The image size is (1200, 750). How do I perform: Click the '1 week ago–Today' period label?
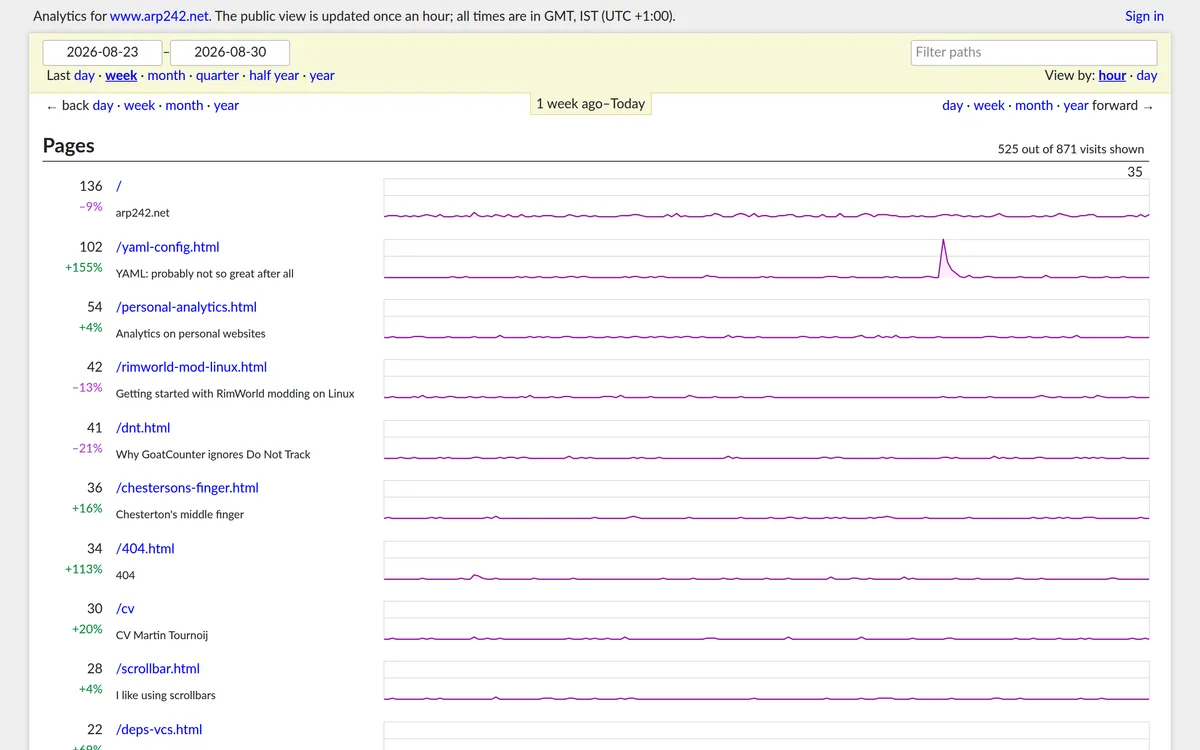pos(590,103)
